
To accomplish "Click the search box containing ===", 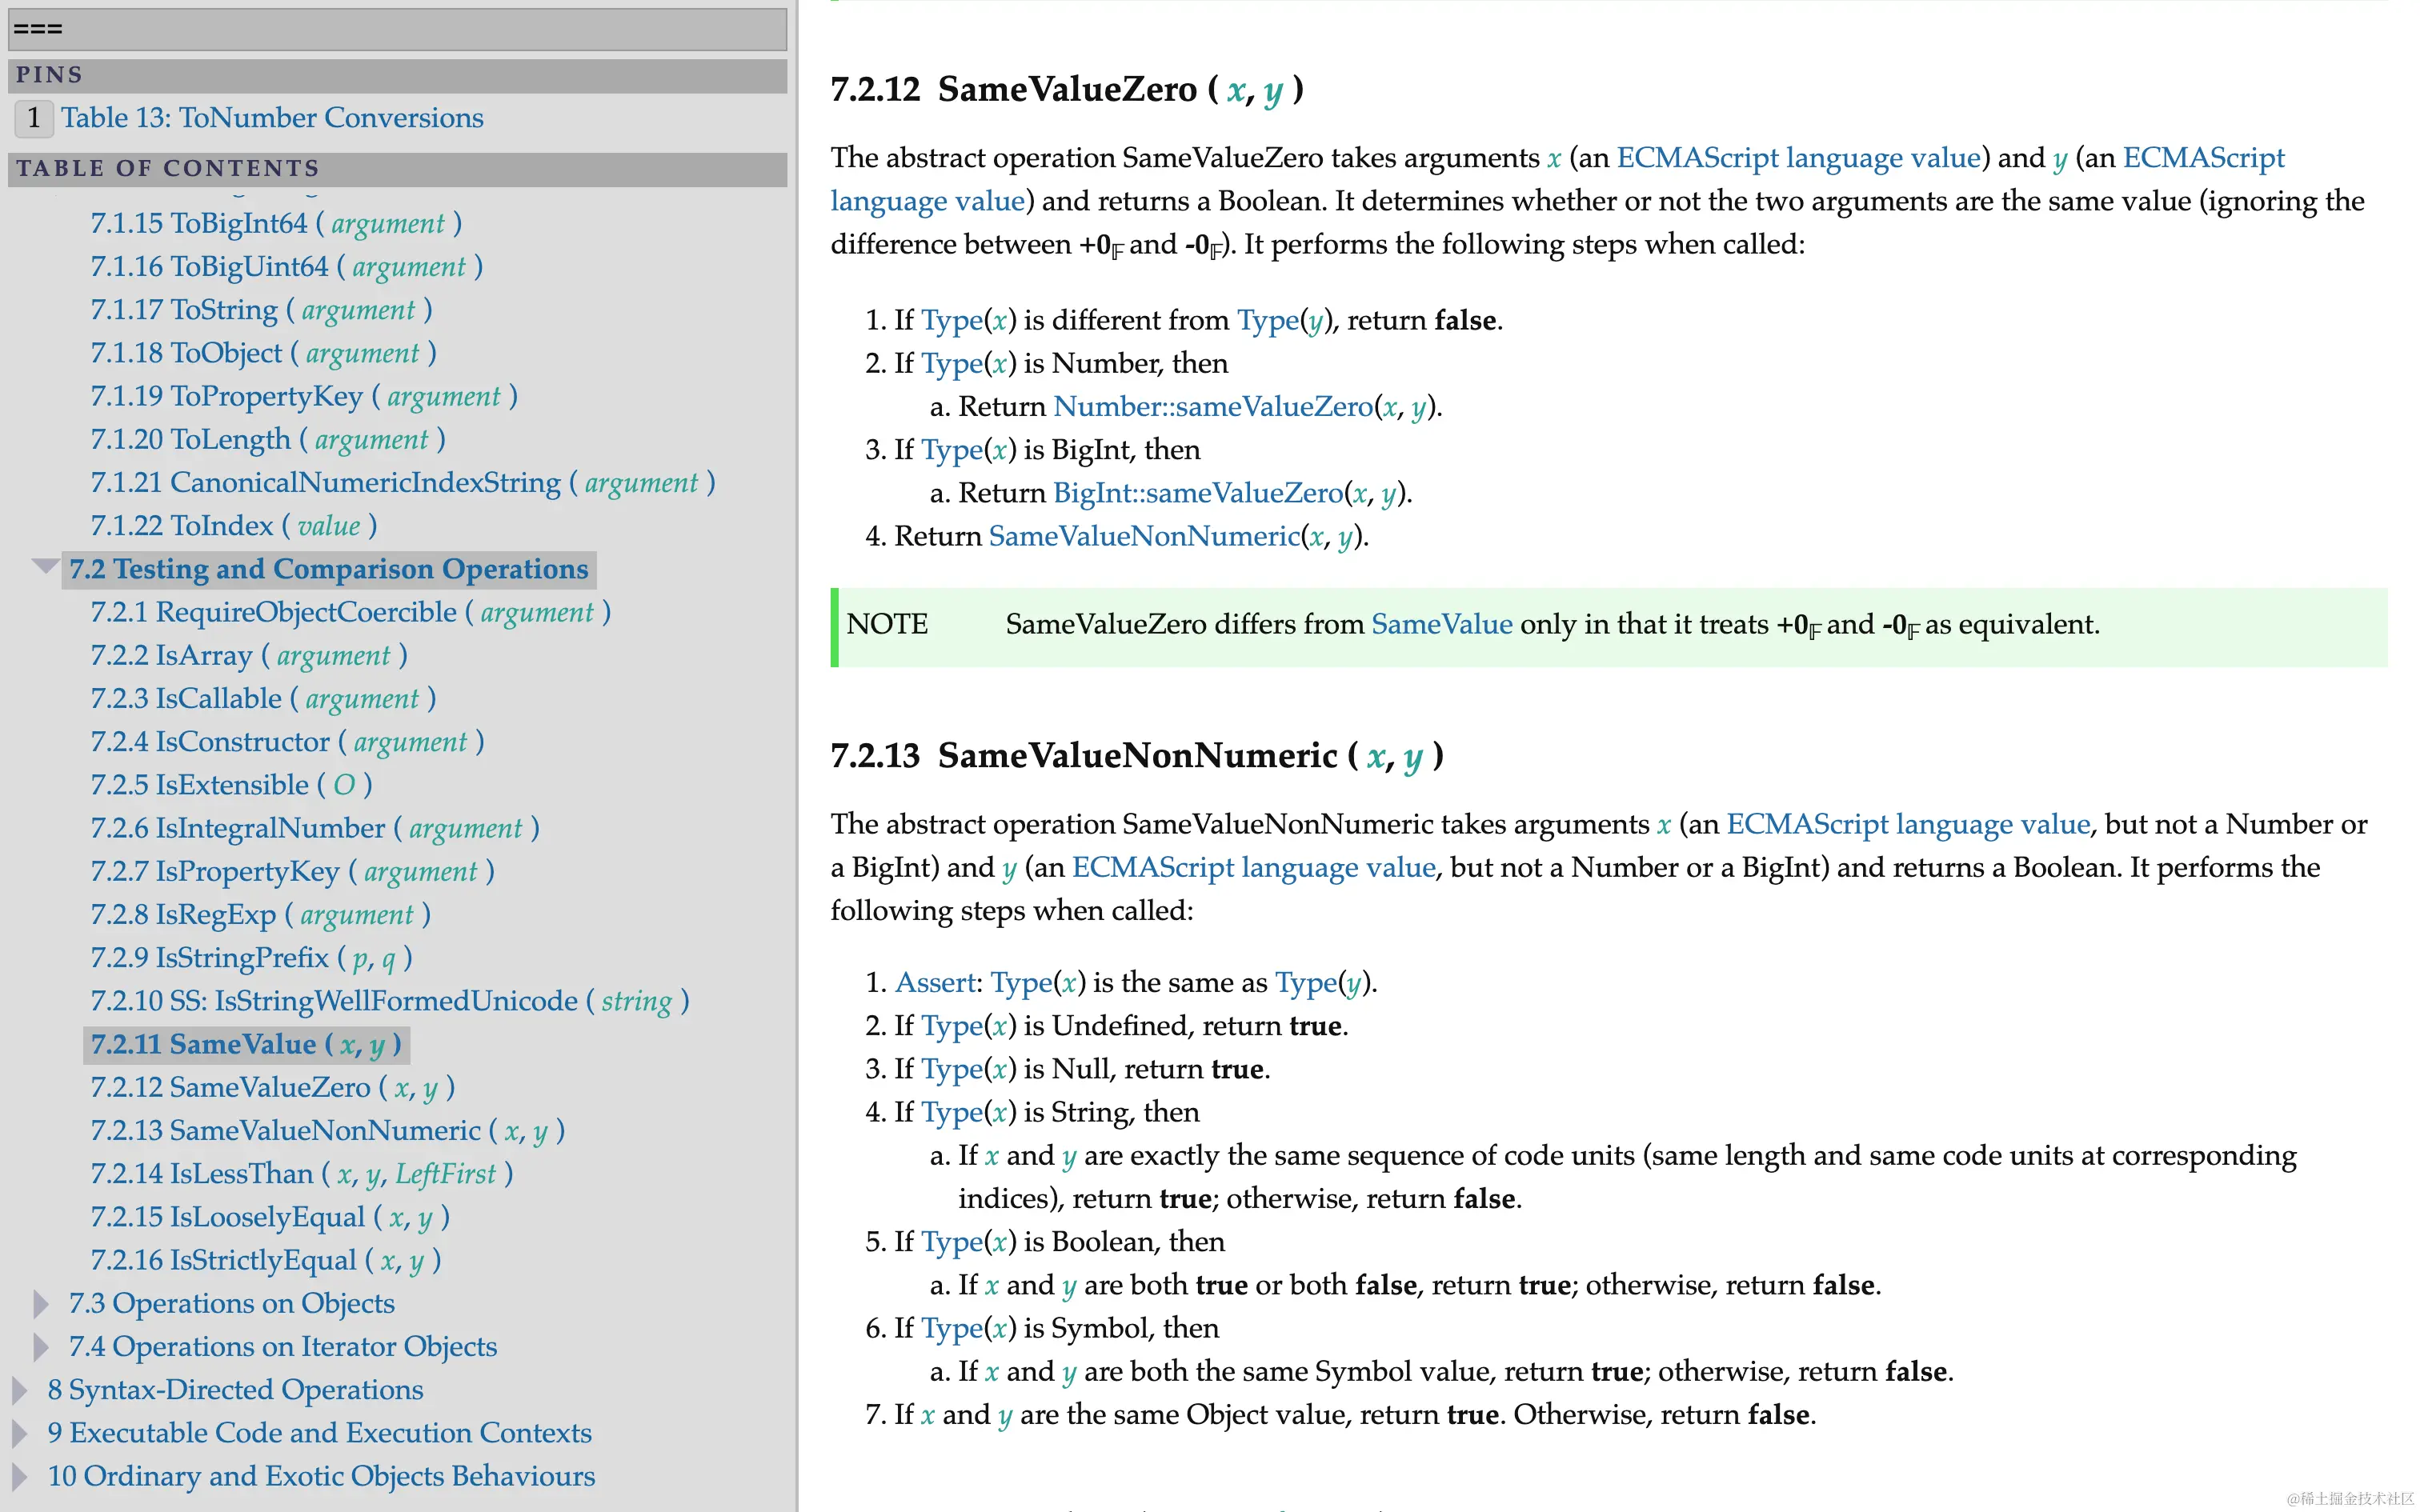I will pyautogui.click(x=397, y=30).
